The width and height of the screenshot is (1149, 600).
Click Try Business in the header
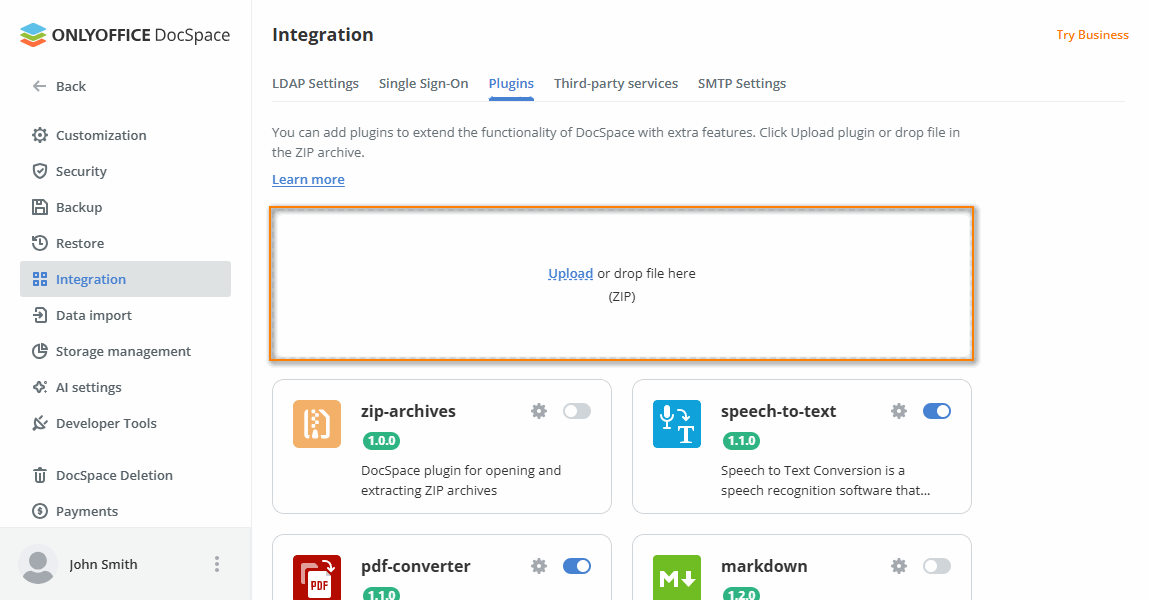1092,34
